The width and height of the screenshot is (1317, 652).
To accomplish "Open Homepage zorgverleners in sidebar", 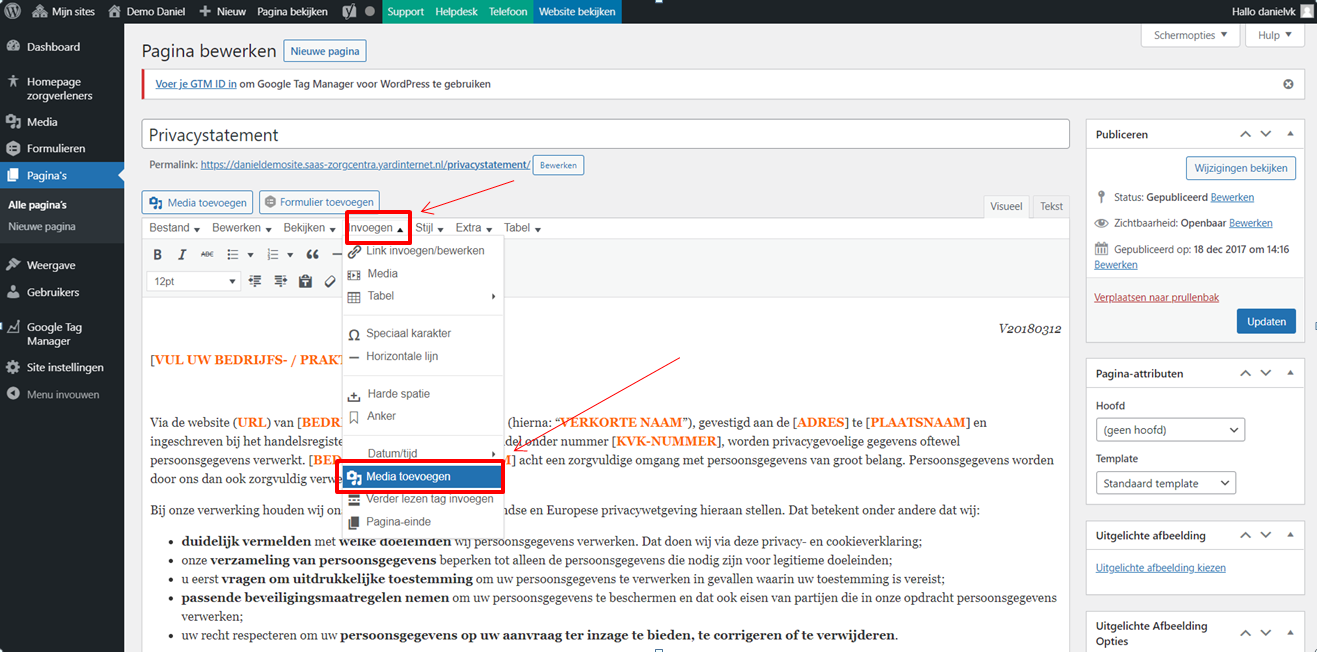I will pos(62,88).
